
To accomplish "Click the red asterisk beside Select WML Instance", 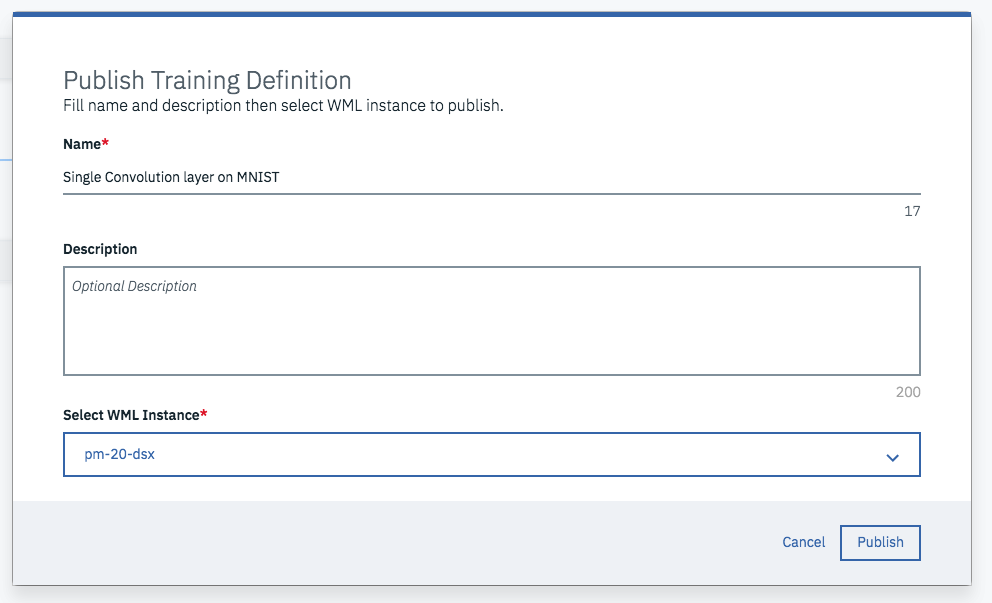I will pos(204,414).
